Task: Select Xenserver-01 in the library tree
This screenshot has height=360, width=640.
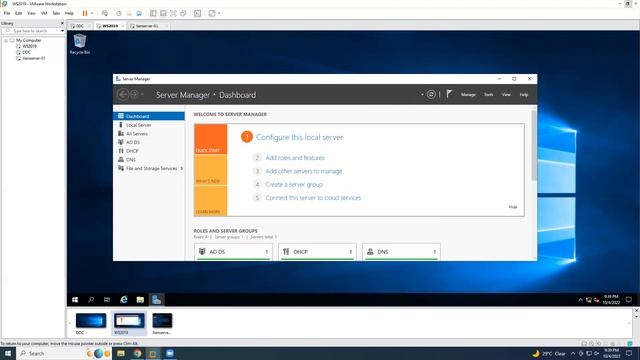Action: click(33, 58)
